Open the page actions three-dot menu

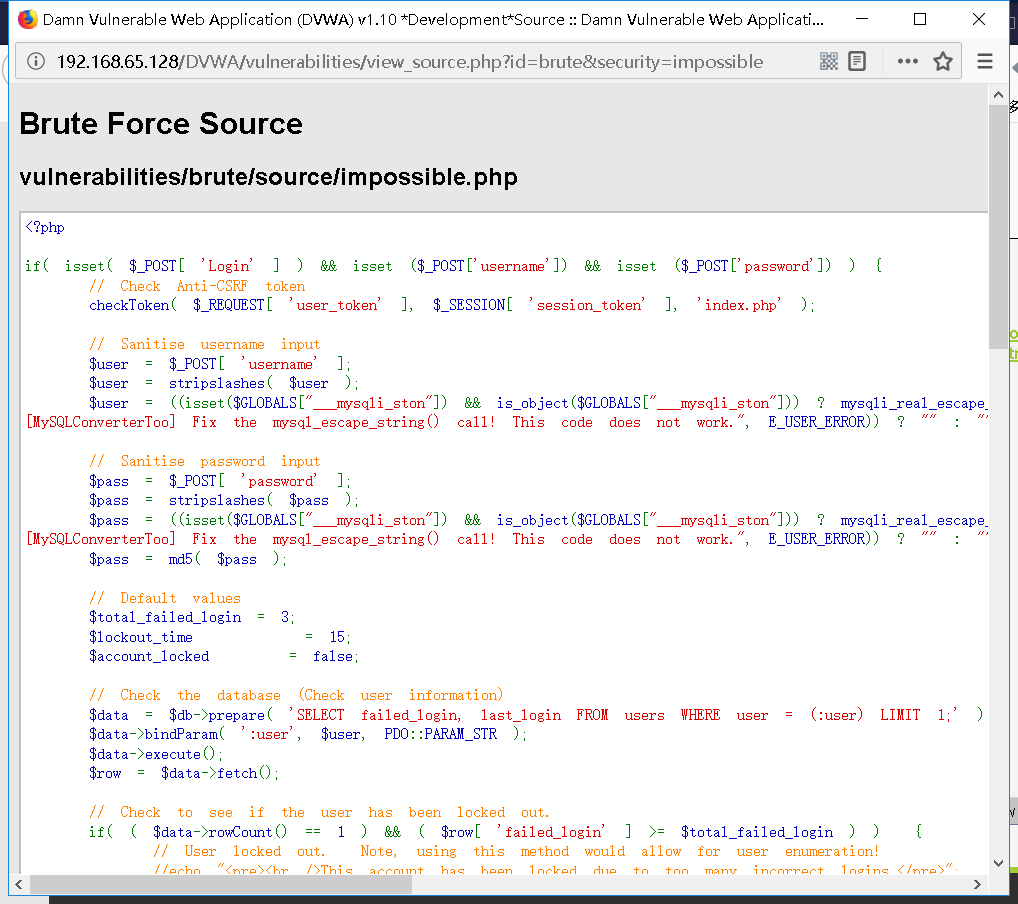907,62
